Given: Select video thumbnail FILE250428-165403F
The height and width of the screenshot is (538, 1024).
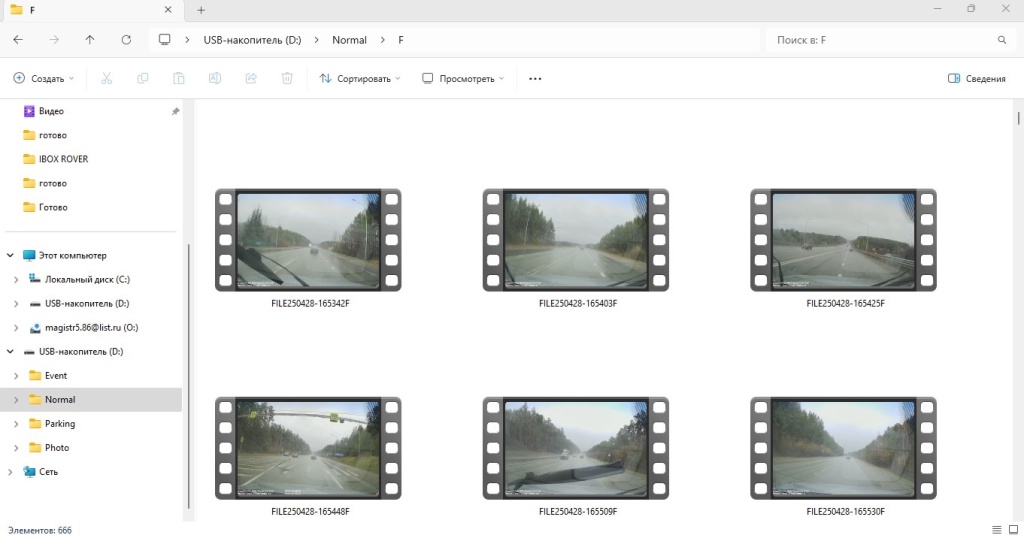Looking at the screenshot, I should click(x=576, y=240).
